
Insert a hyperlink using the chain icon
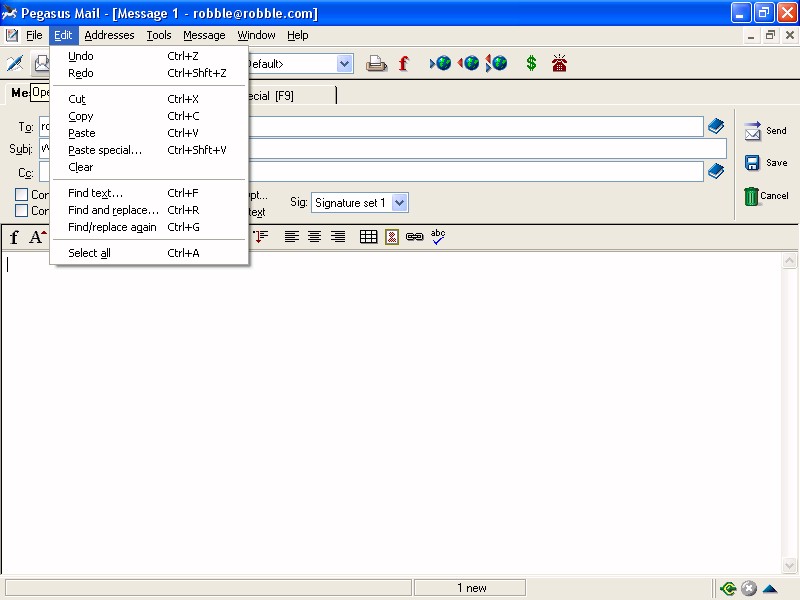click(x=414, y=237)
